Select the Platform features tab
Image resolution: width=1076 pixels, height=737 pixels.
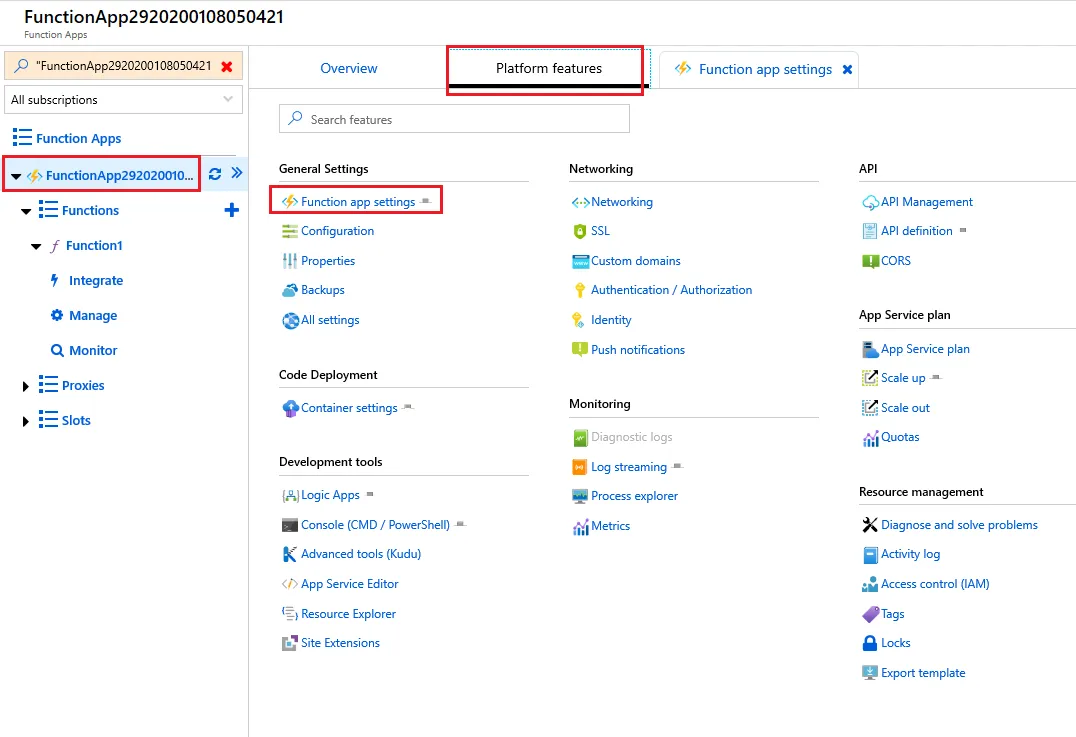[549, 69]
